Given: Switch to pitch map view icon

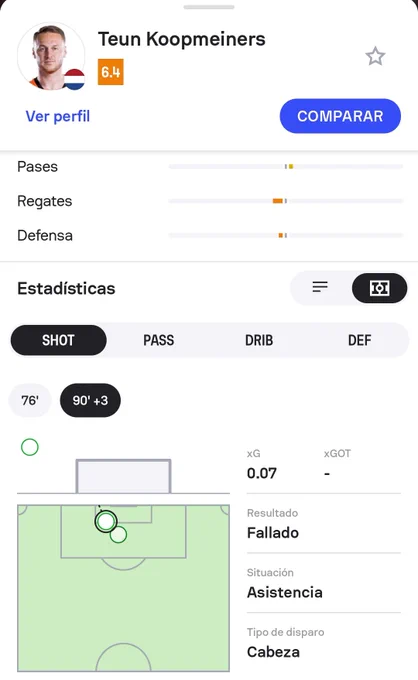Looking at the screenshot, I should 379,288.
